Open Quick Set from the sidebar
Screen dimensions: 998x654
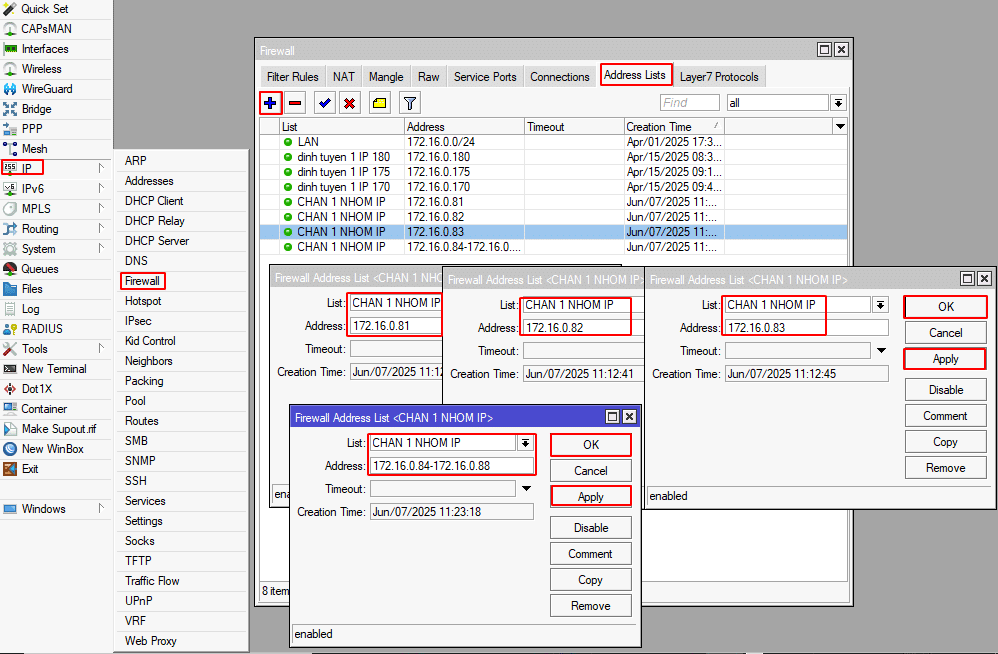[x=56, y=9]
